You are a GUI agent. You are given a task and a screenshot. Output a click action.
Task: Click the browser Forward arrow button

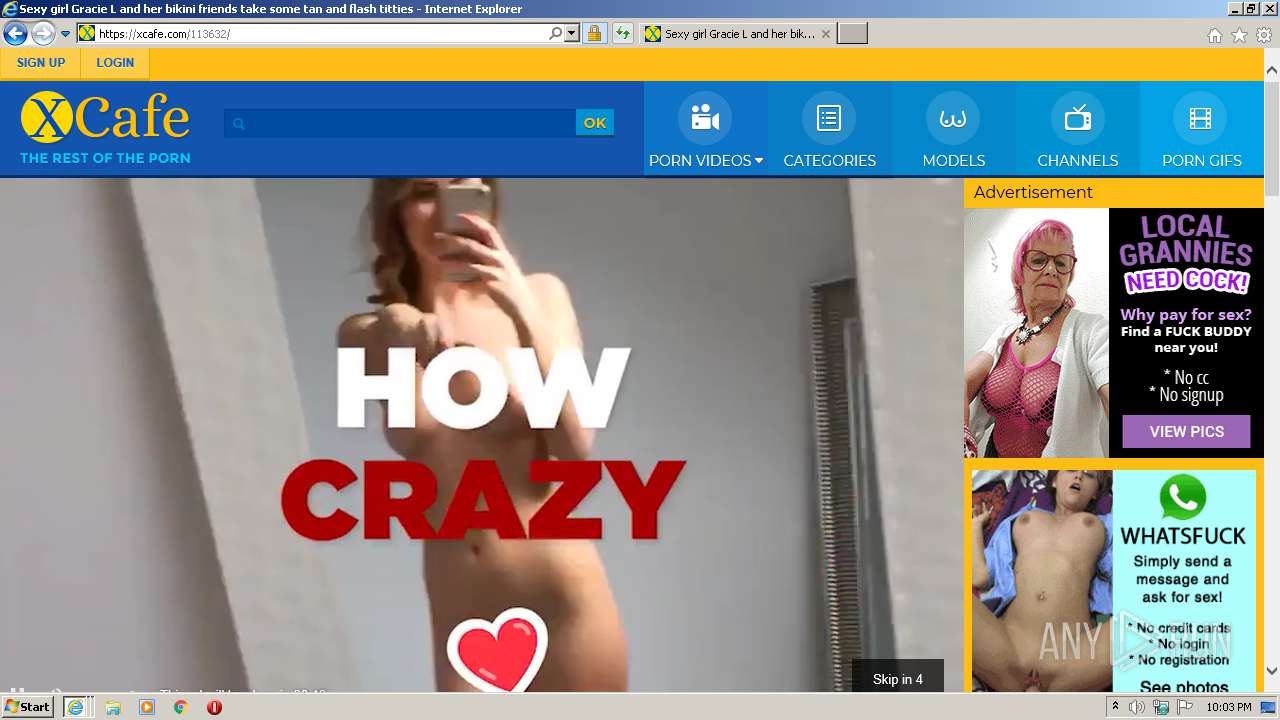point(43,34)
